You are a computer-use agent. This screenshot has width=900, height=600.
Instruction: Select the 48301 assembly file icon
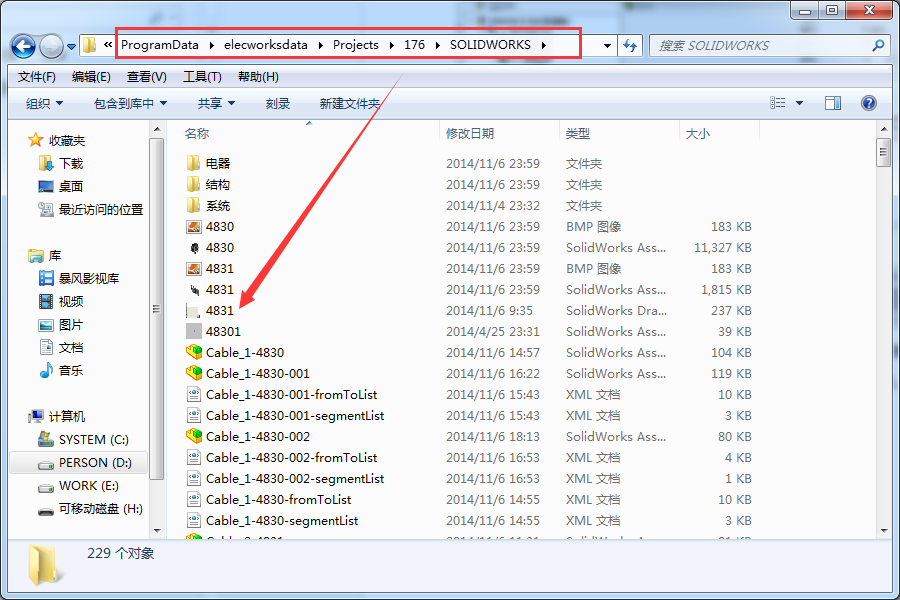coord(194,332)
